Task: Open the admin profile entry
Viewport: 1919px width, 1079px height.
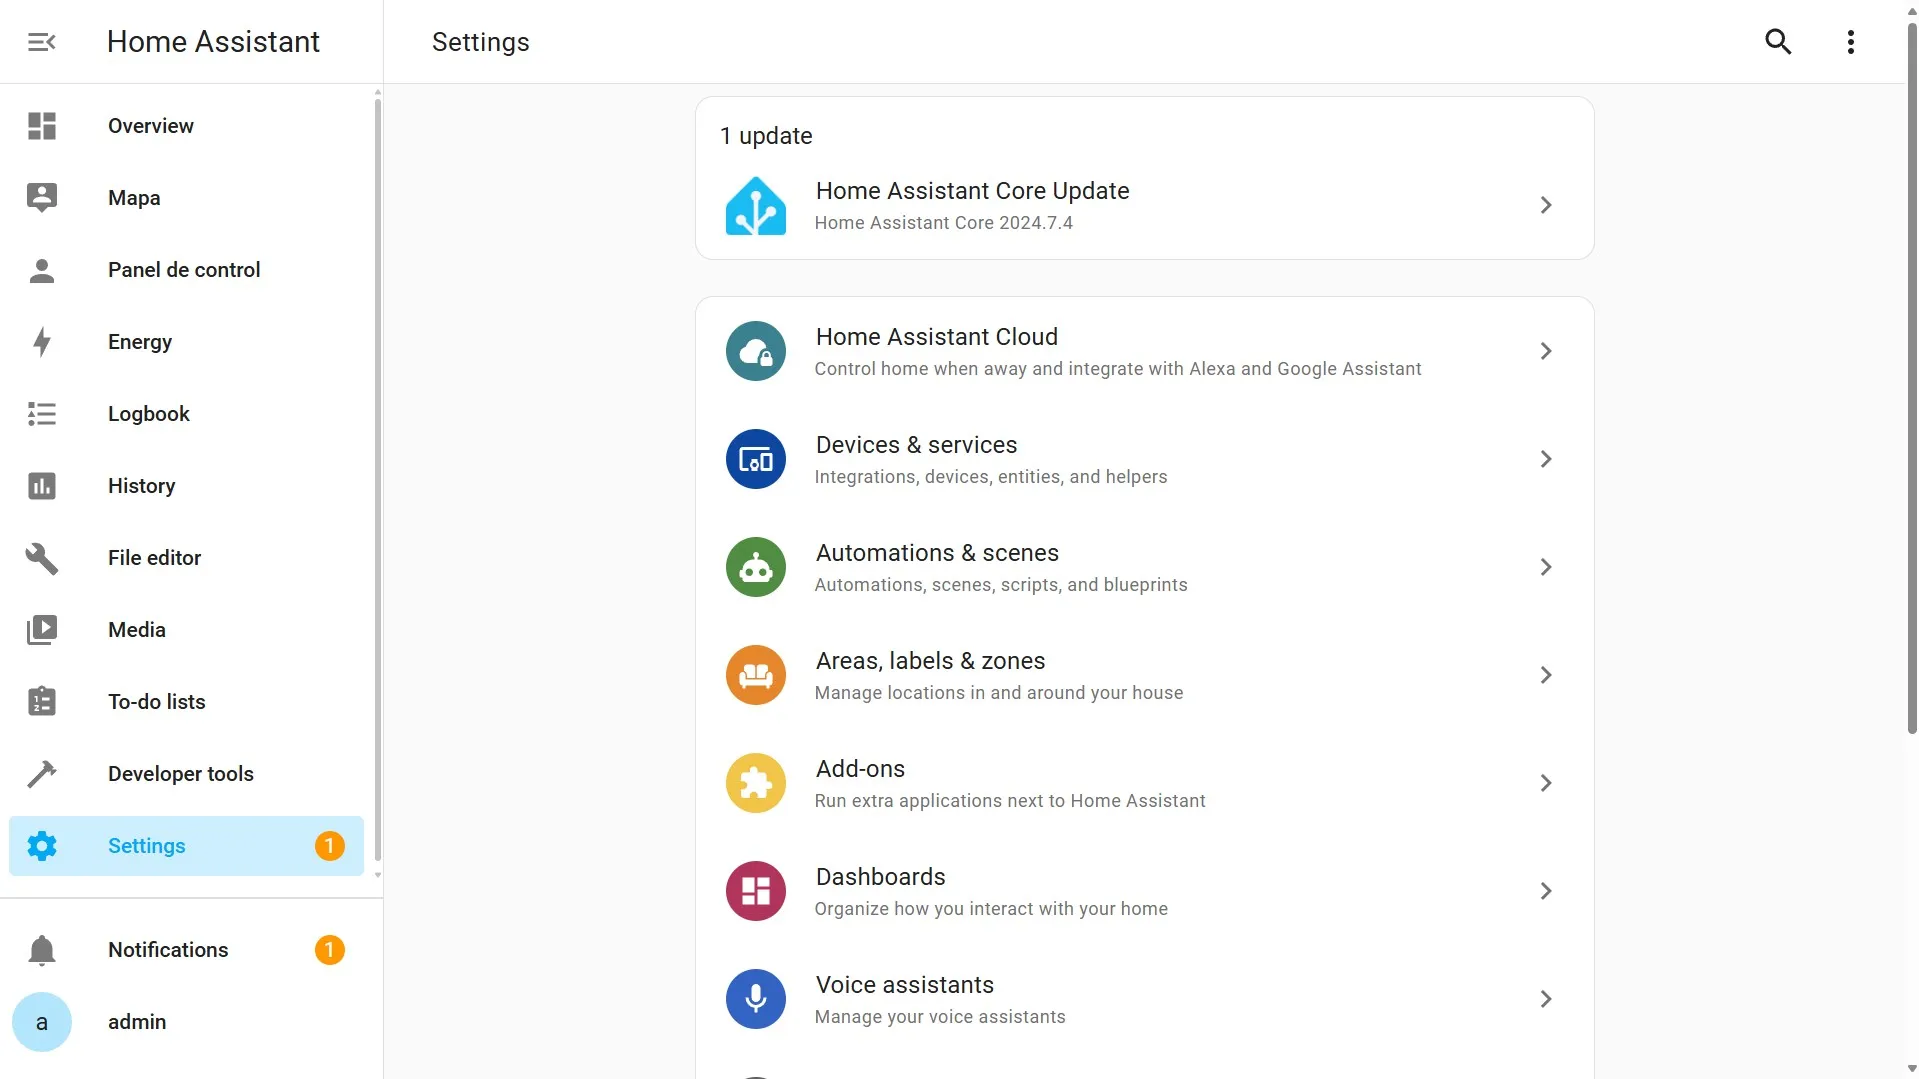Action: click(186, 1022)
